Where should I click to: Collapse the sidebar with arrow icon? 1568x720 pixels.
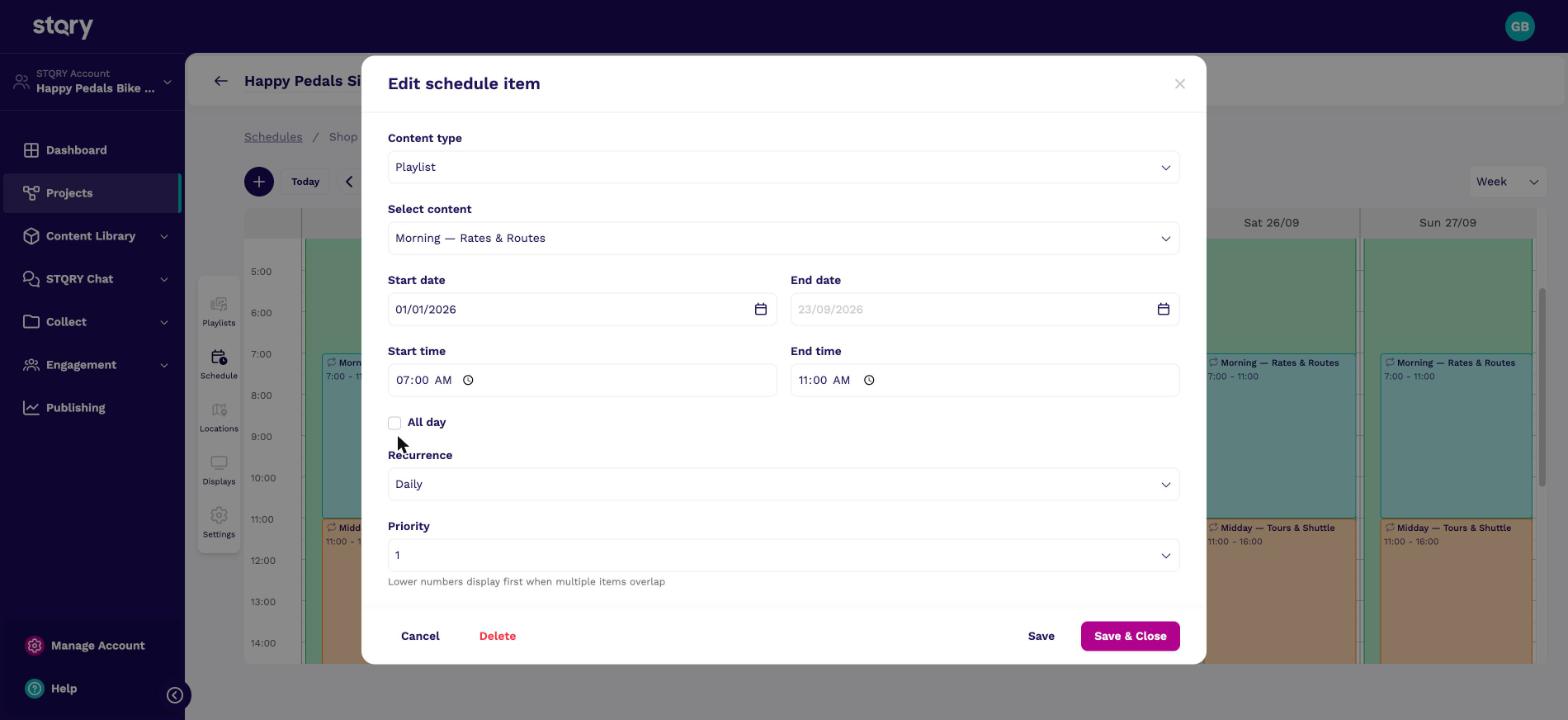175,695
